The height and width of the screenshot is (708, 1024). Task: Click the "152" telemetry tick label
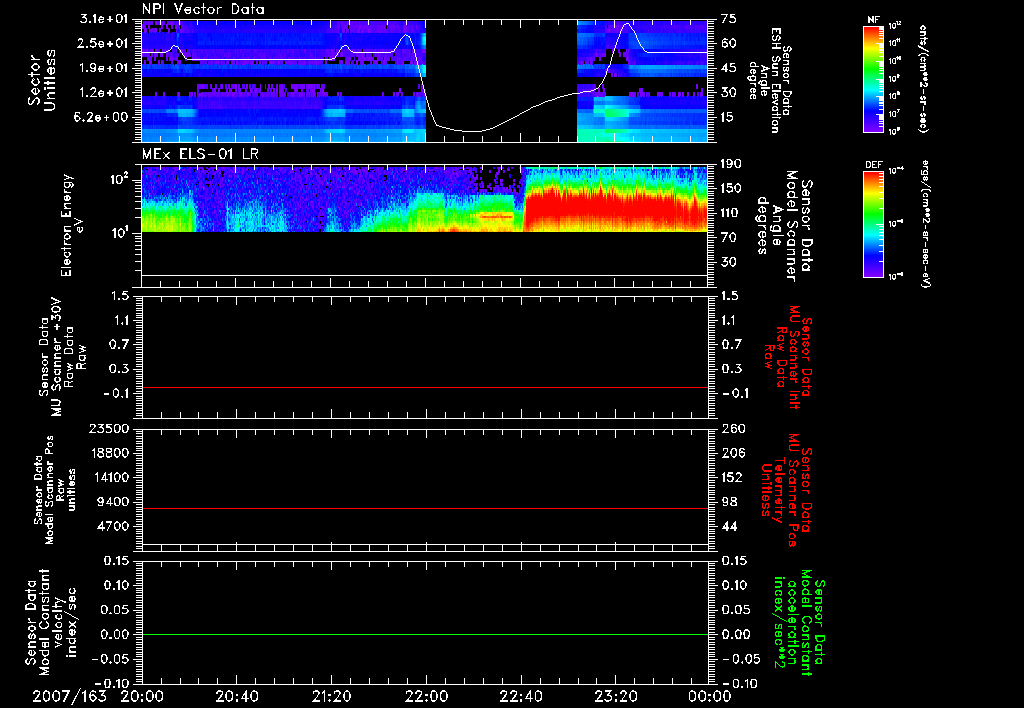pyautogui.click(x=733, y=477)
